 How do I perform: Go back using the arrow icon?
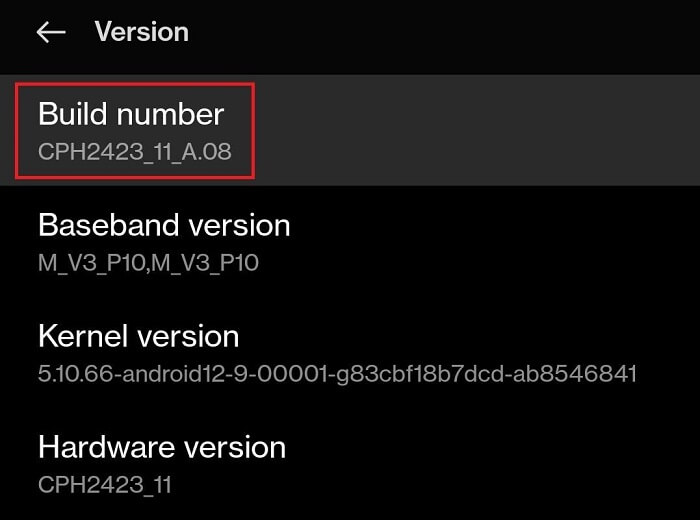51,33
